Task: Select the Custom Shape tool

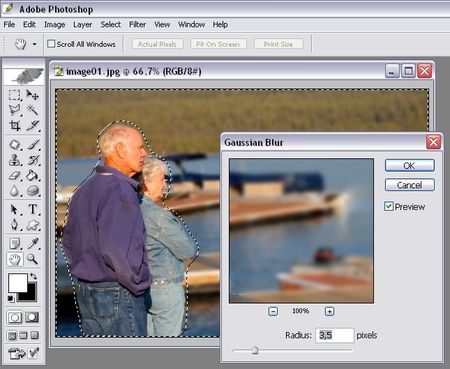Action: (x=33, y=225)
